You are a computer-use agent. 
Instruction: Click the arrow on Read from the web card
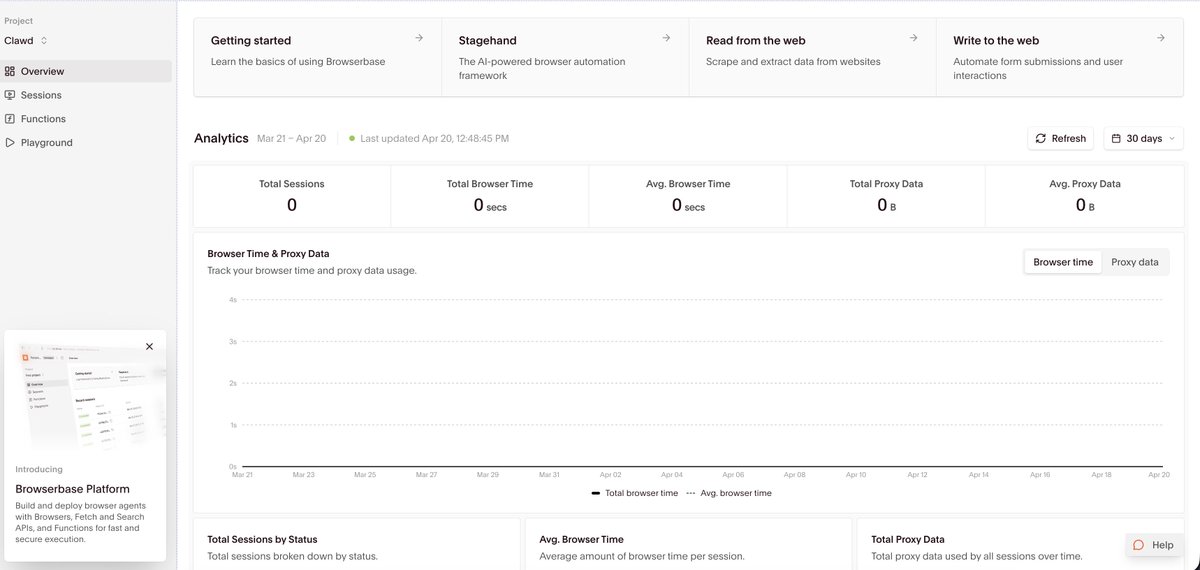click(x=913, y=38)
